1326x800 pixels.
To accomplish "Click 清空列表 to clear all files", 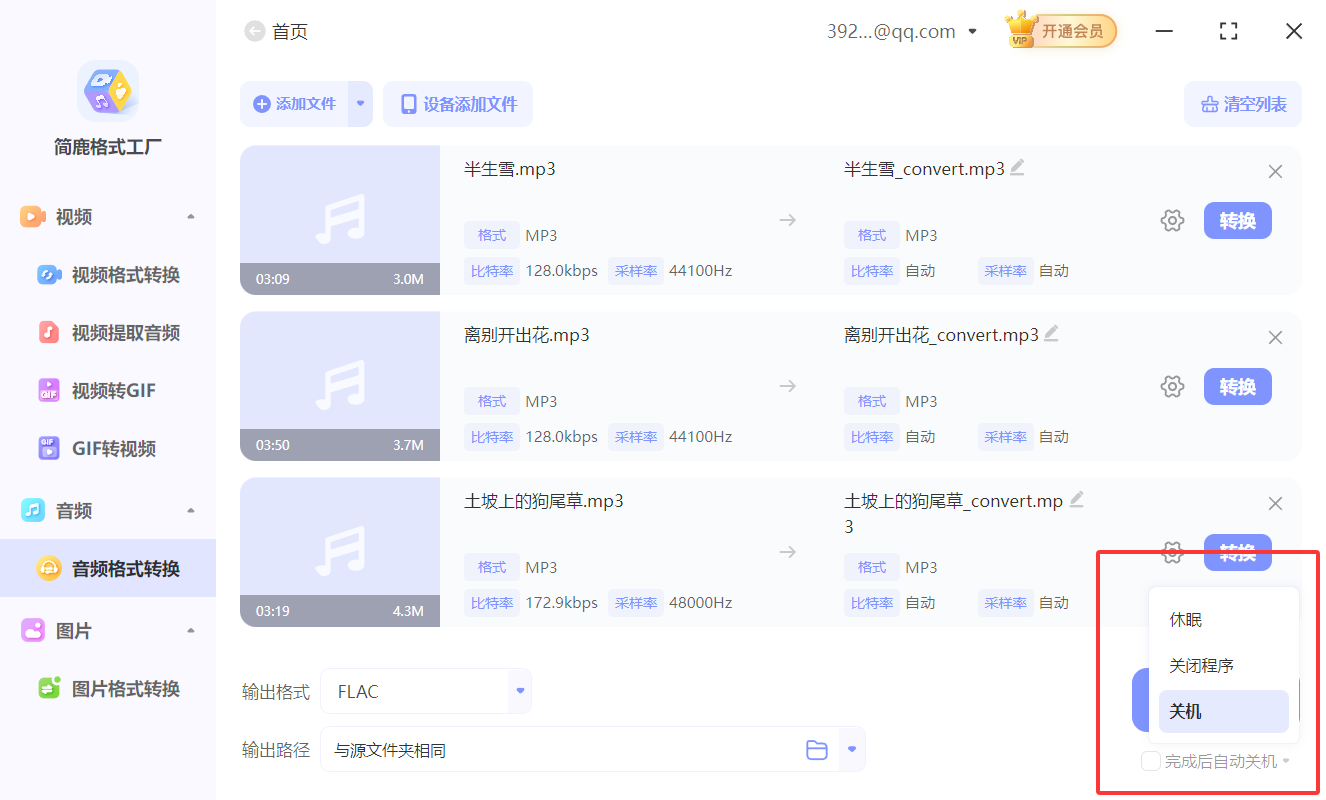I will [x=1243, y=104].
